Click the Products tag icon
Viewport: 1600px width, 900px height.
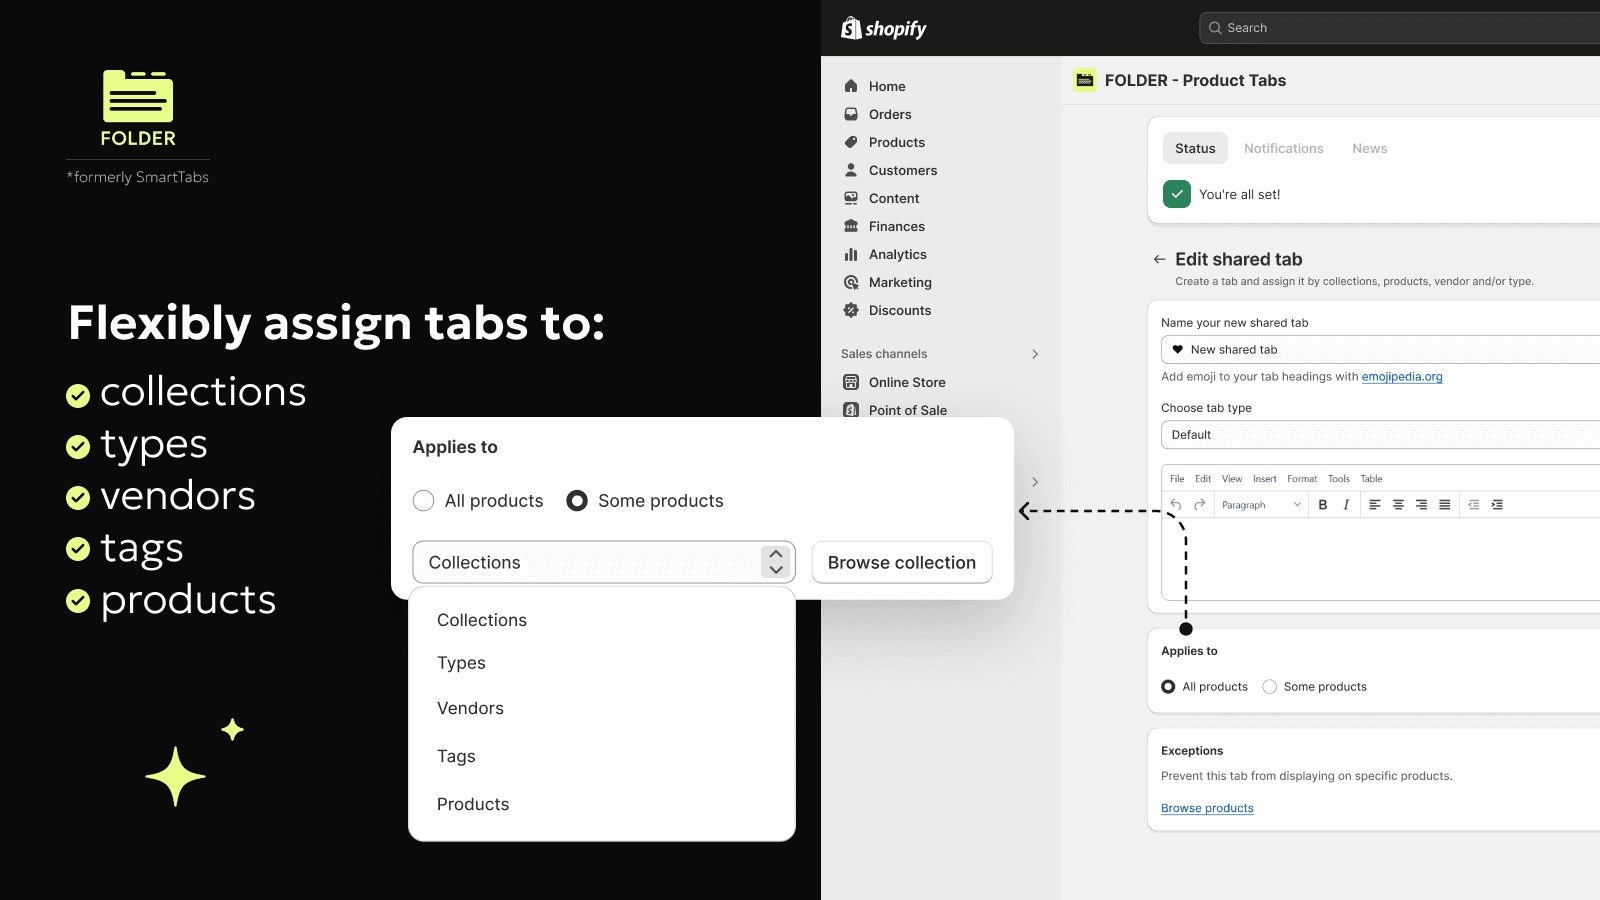click(x=851, y=142)
